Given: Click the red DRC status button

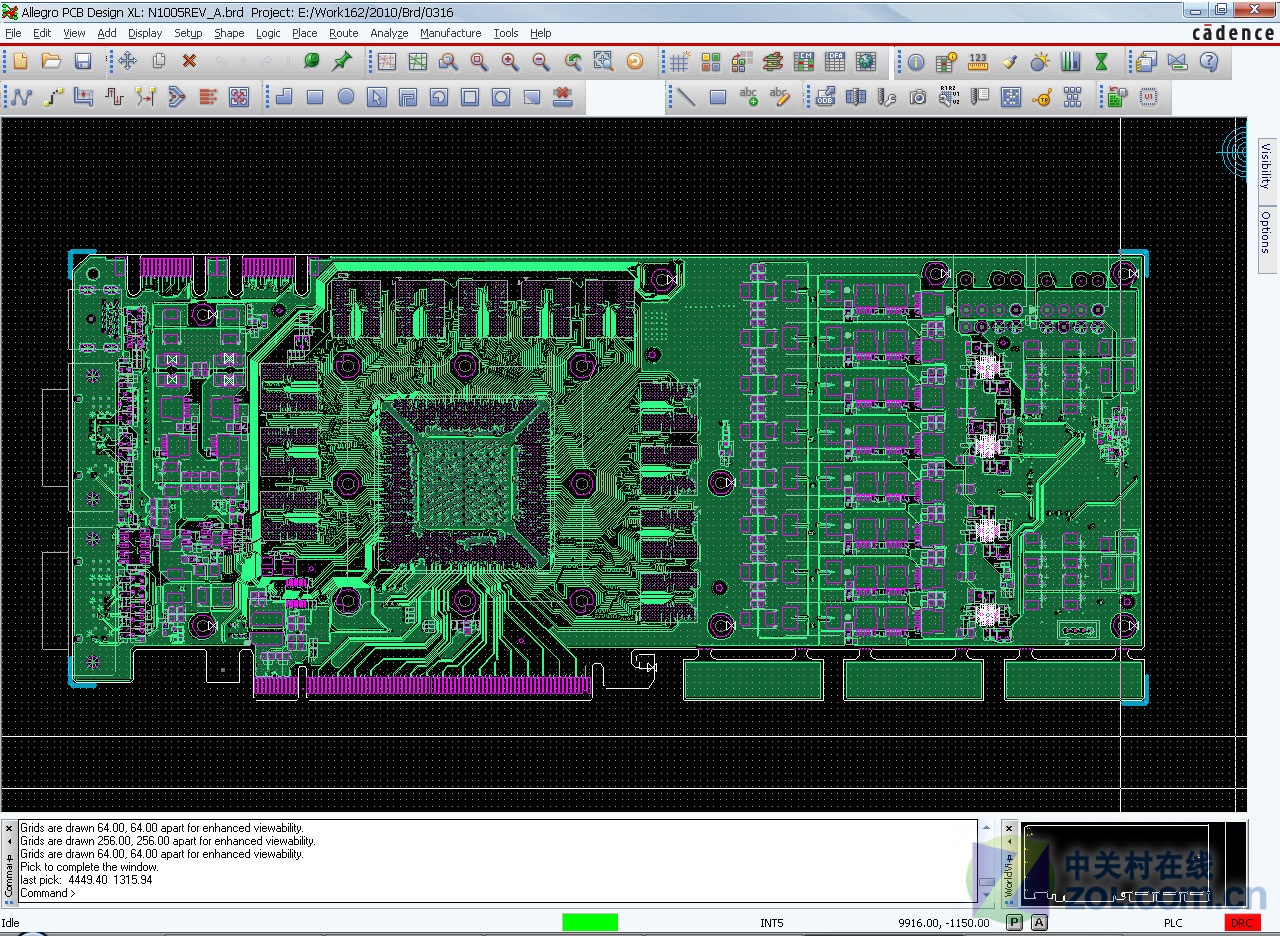Looking at the screenshot, I should (1241, 922).
